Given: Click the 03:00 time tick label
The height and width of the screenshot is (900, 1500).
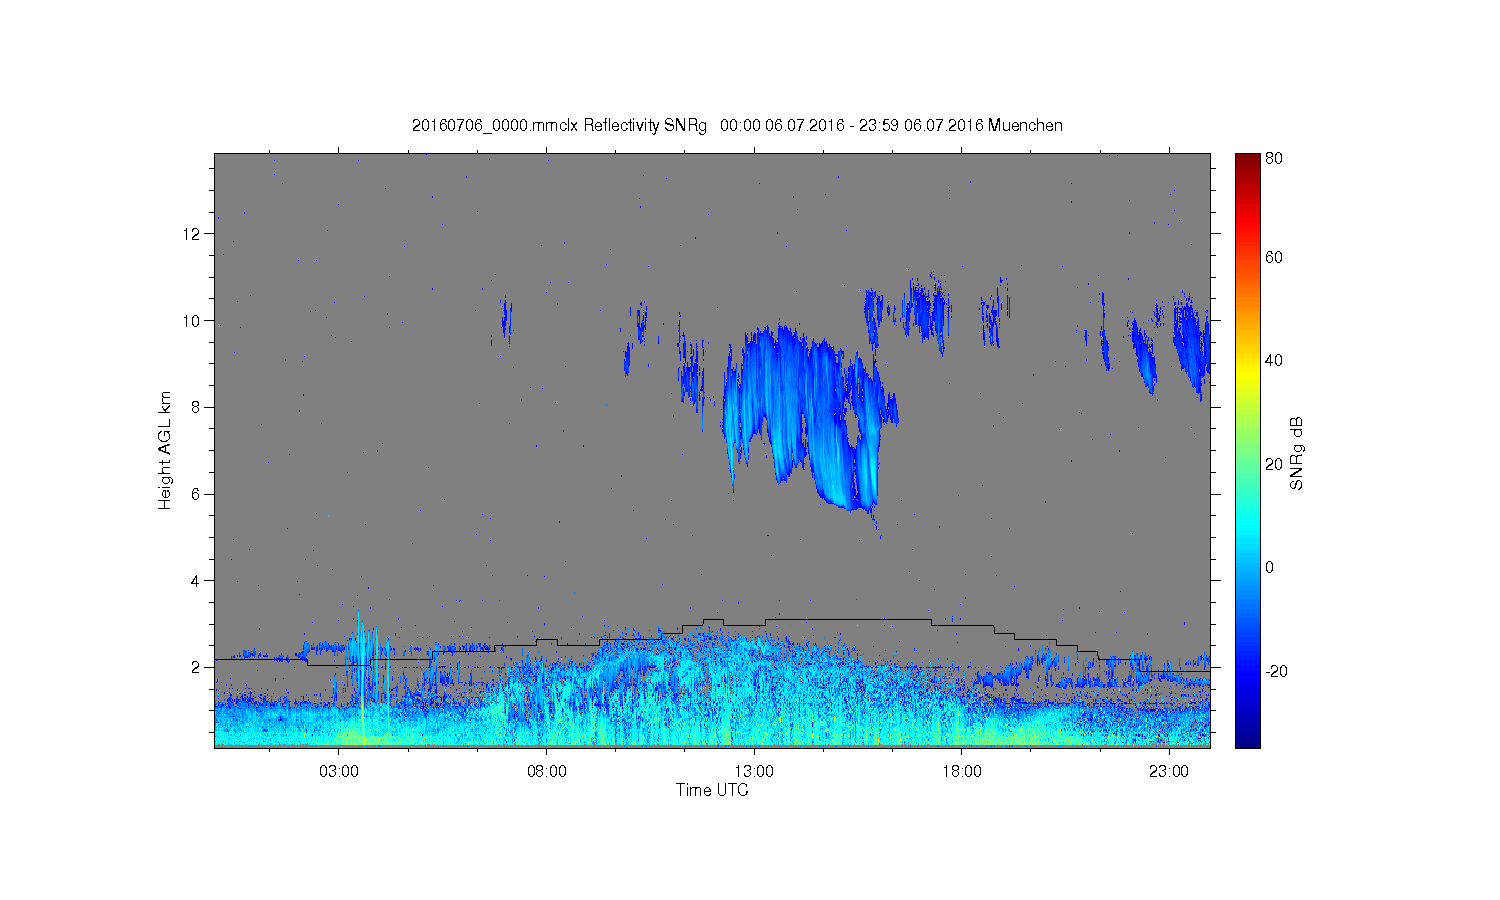Looking at the screenshot, I should [339, 772].
